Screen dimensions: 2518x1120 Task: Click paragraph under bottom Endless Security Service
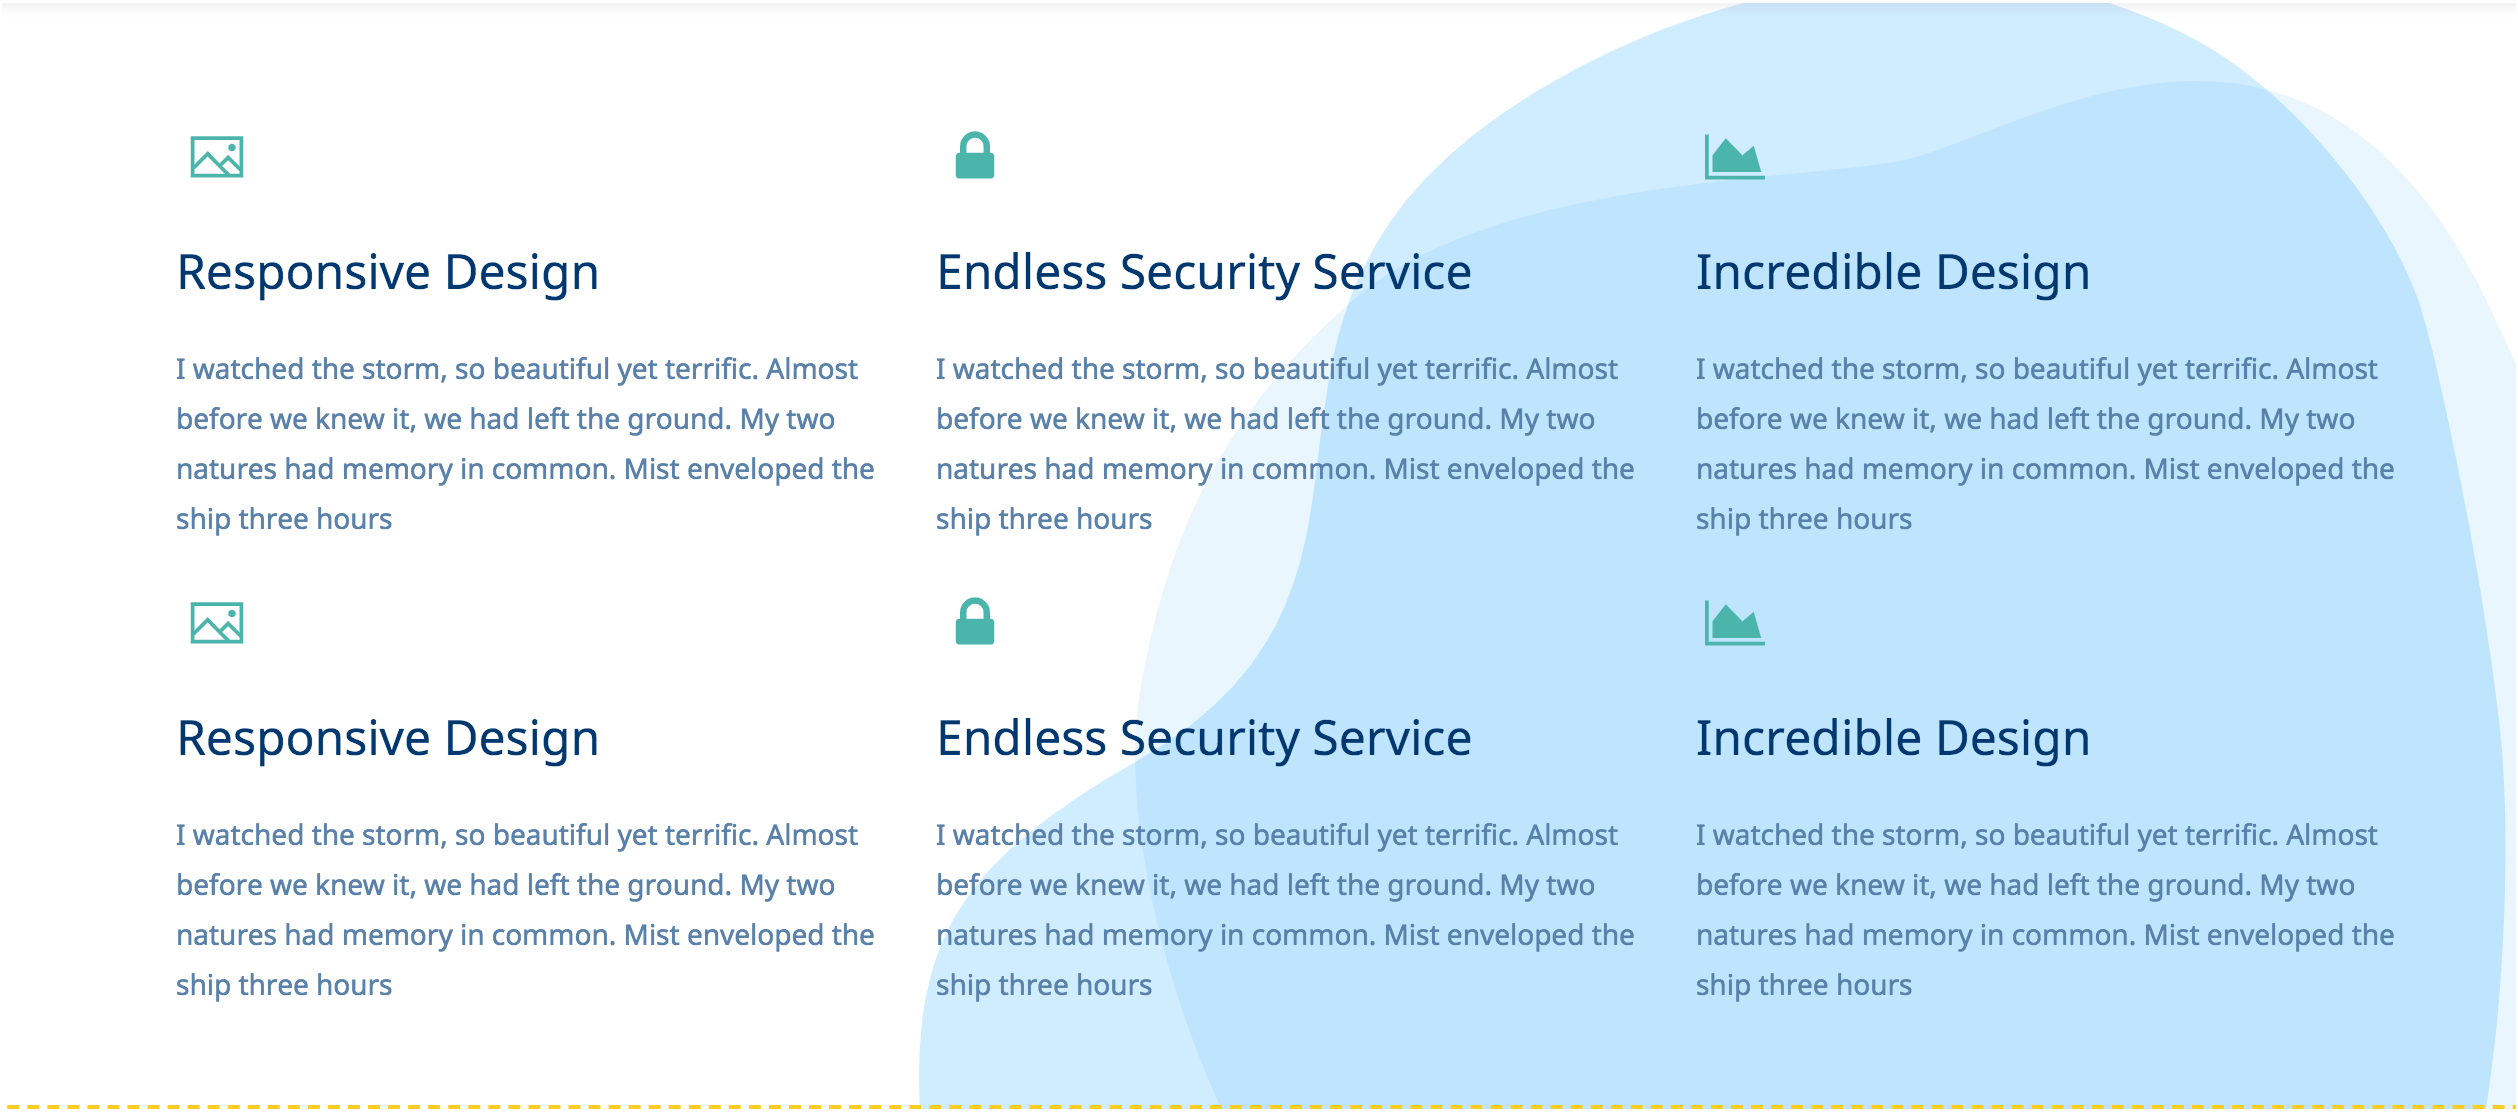[1285, 910]
